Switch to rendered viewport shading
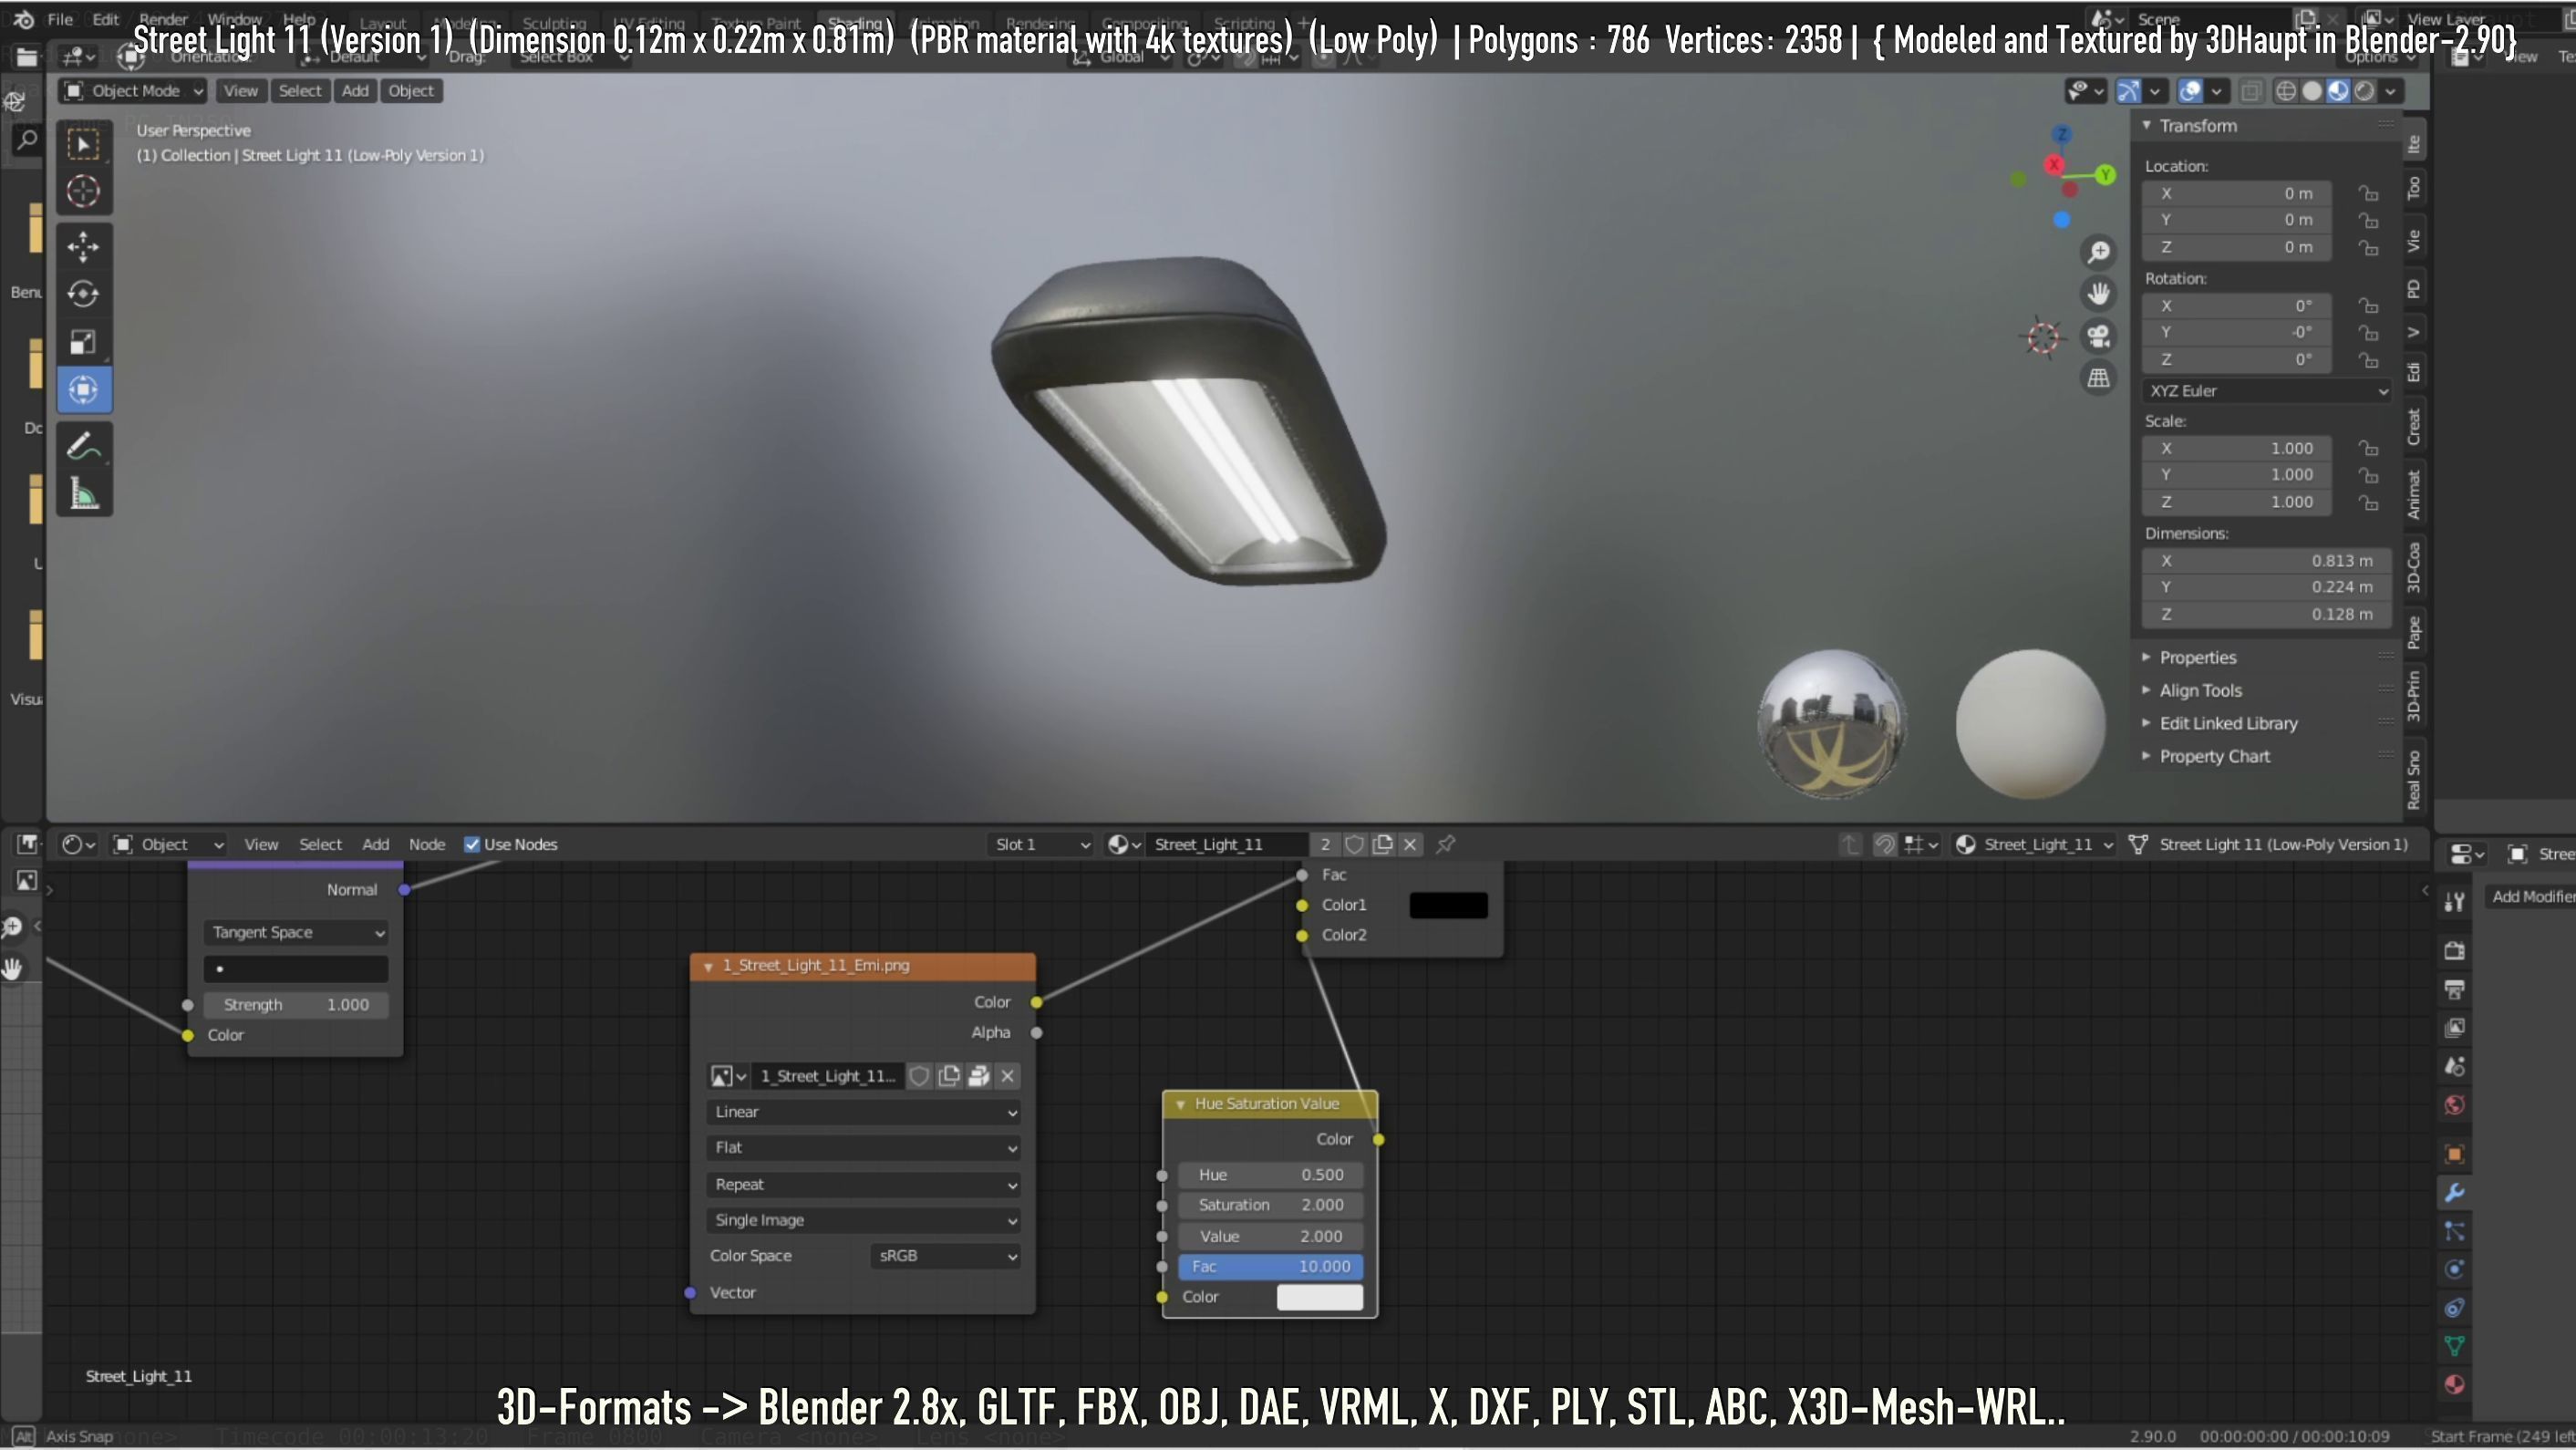Viewport: 2576px width, 1450px height. [2364, 91]
